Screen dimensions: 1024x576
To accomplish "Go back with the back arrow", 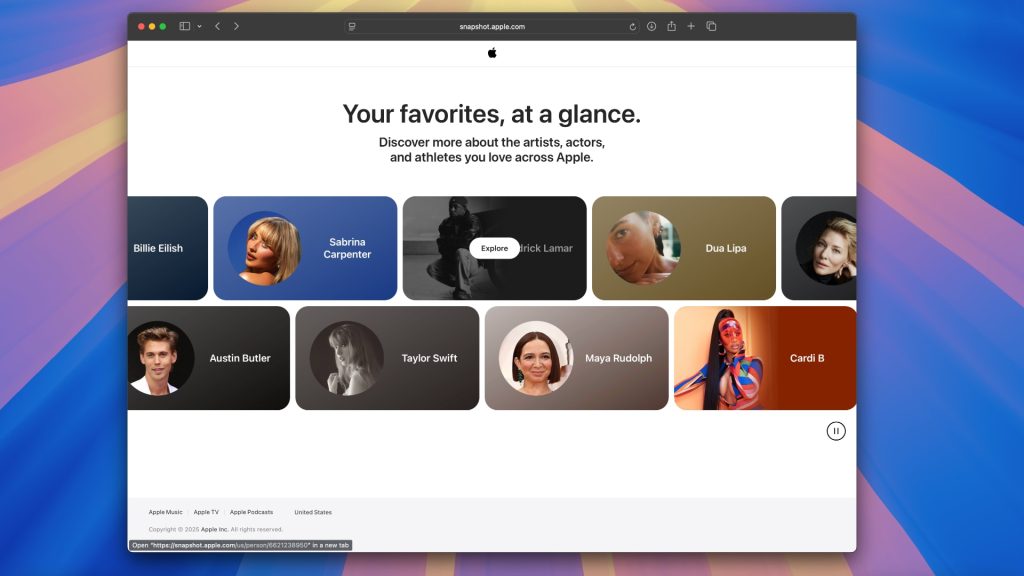I will [x=217, y=26].
